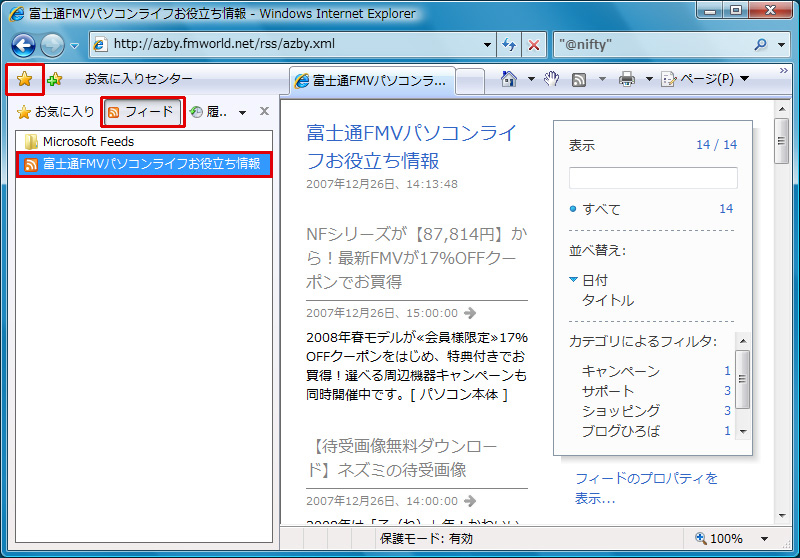Image resolution: width=800 pixels, height=558 pixels.
Task: Click the お気に入りセンター label
Action: (138, 79)
